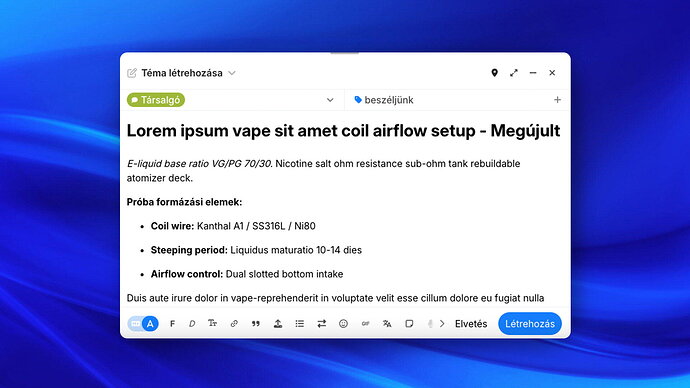Click the 'Próba formázási elemek:' line
Image resolution: width=690 pixels, height=388 pixels.
click(x=184, y=202)
